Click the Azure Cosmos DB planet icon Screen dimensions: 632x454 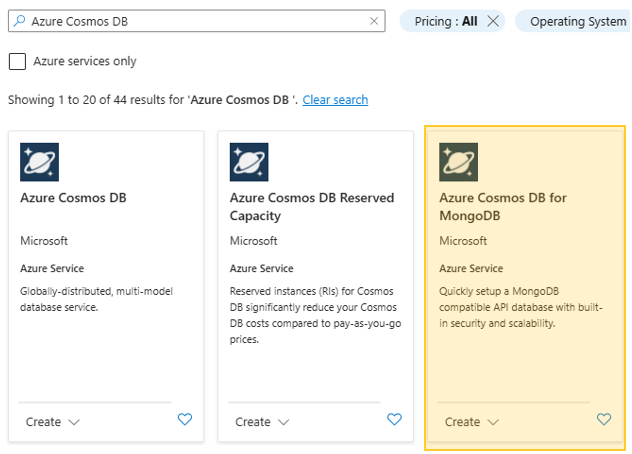tap(39, 162)
